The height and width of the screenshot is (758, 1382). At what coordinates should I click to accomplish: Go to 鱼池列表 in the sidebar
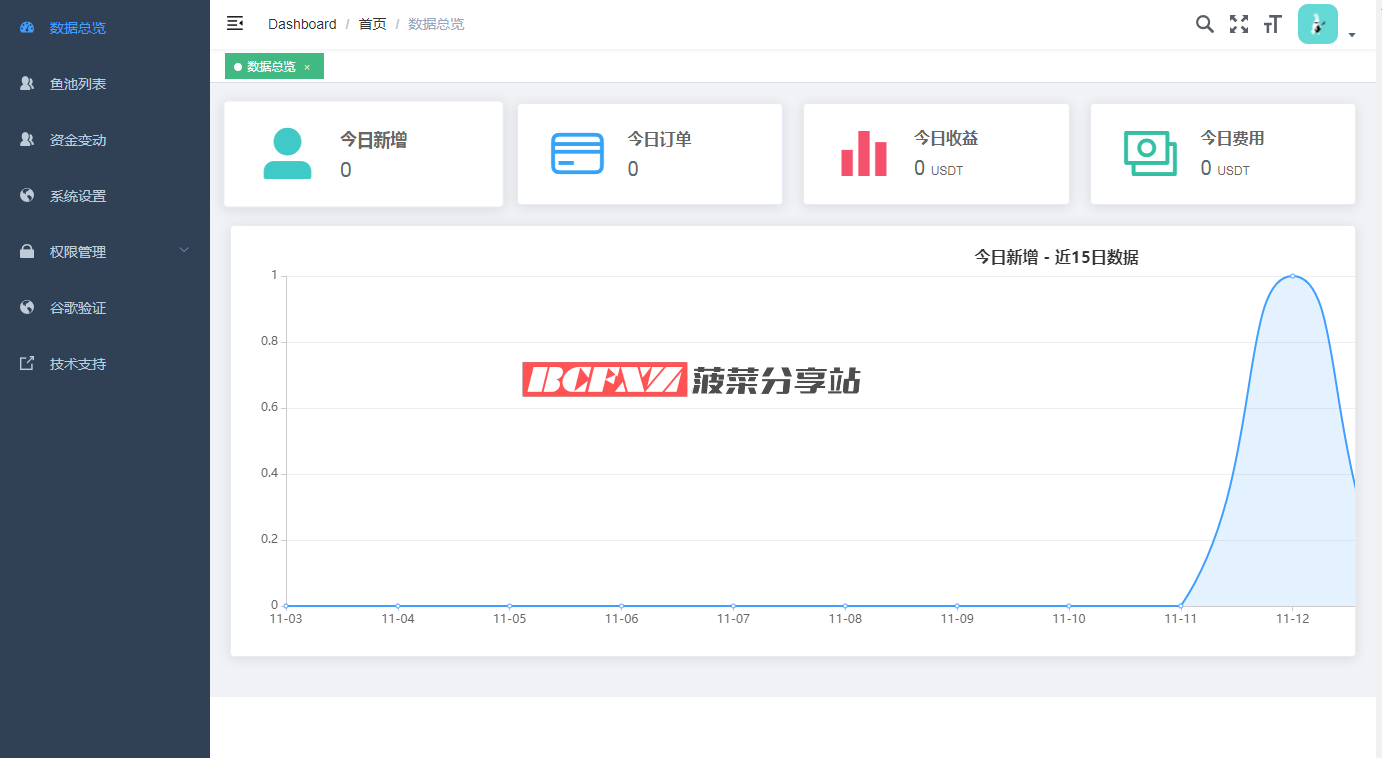point(78,84)
